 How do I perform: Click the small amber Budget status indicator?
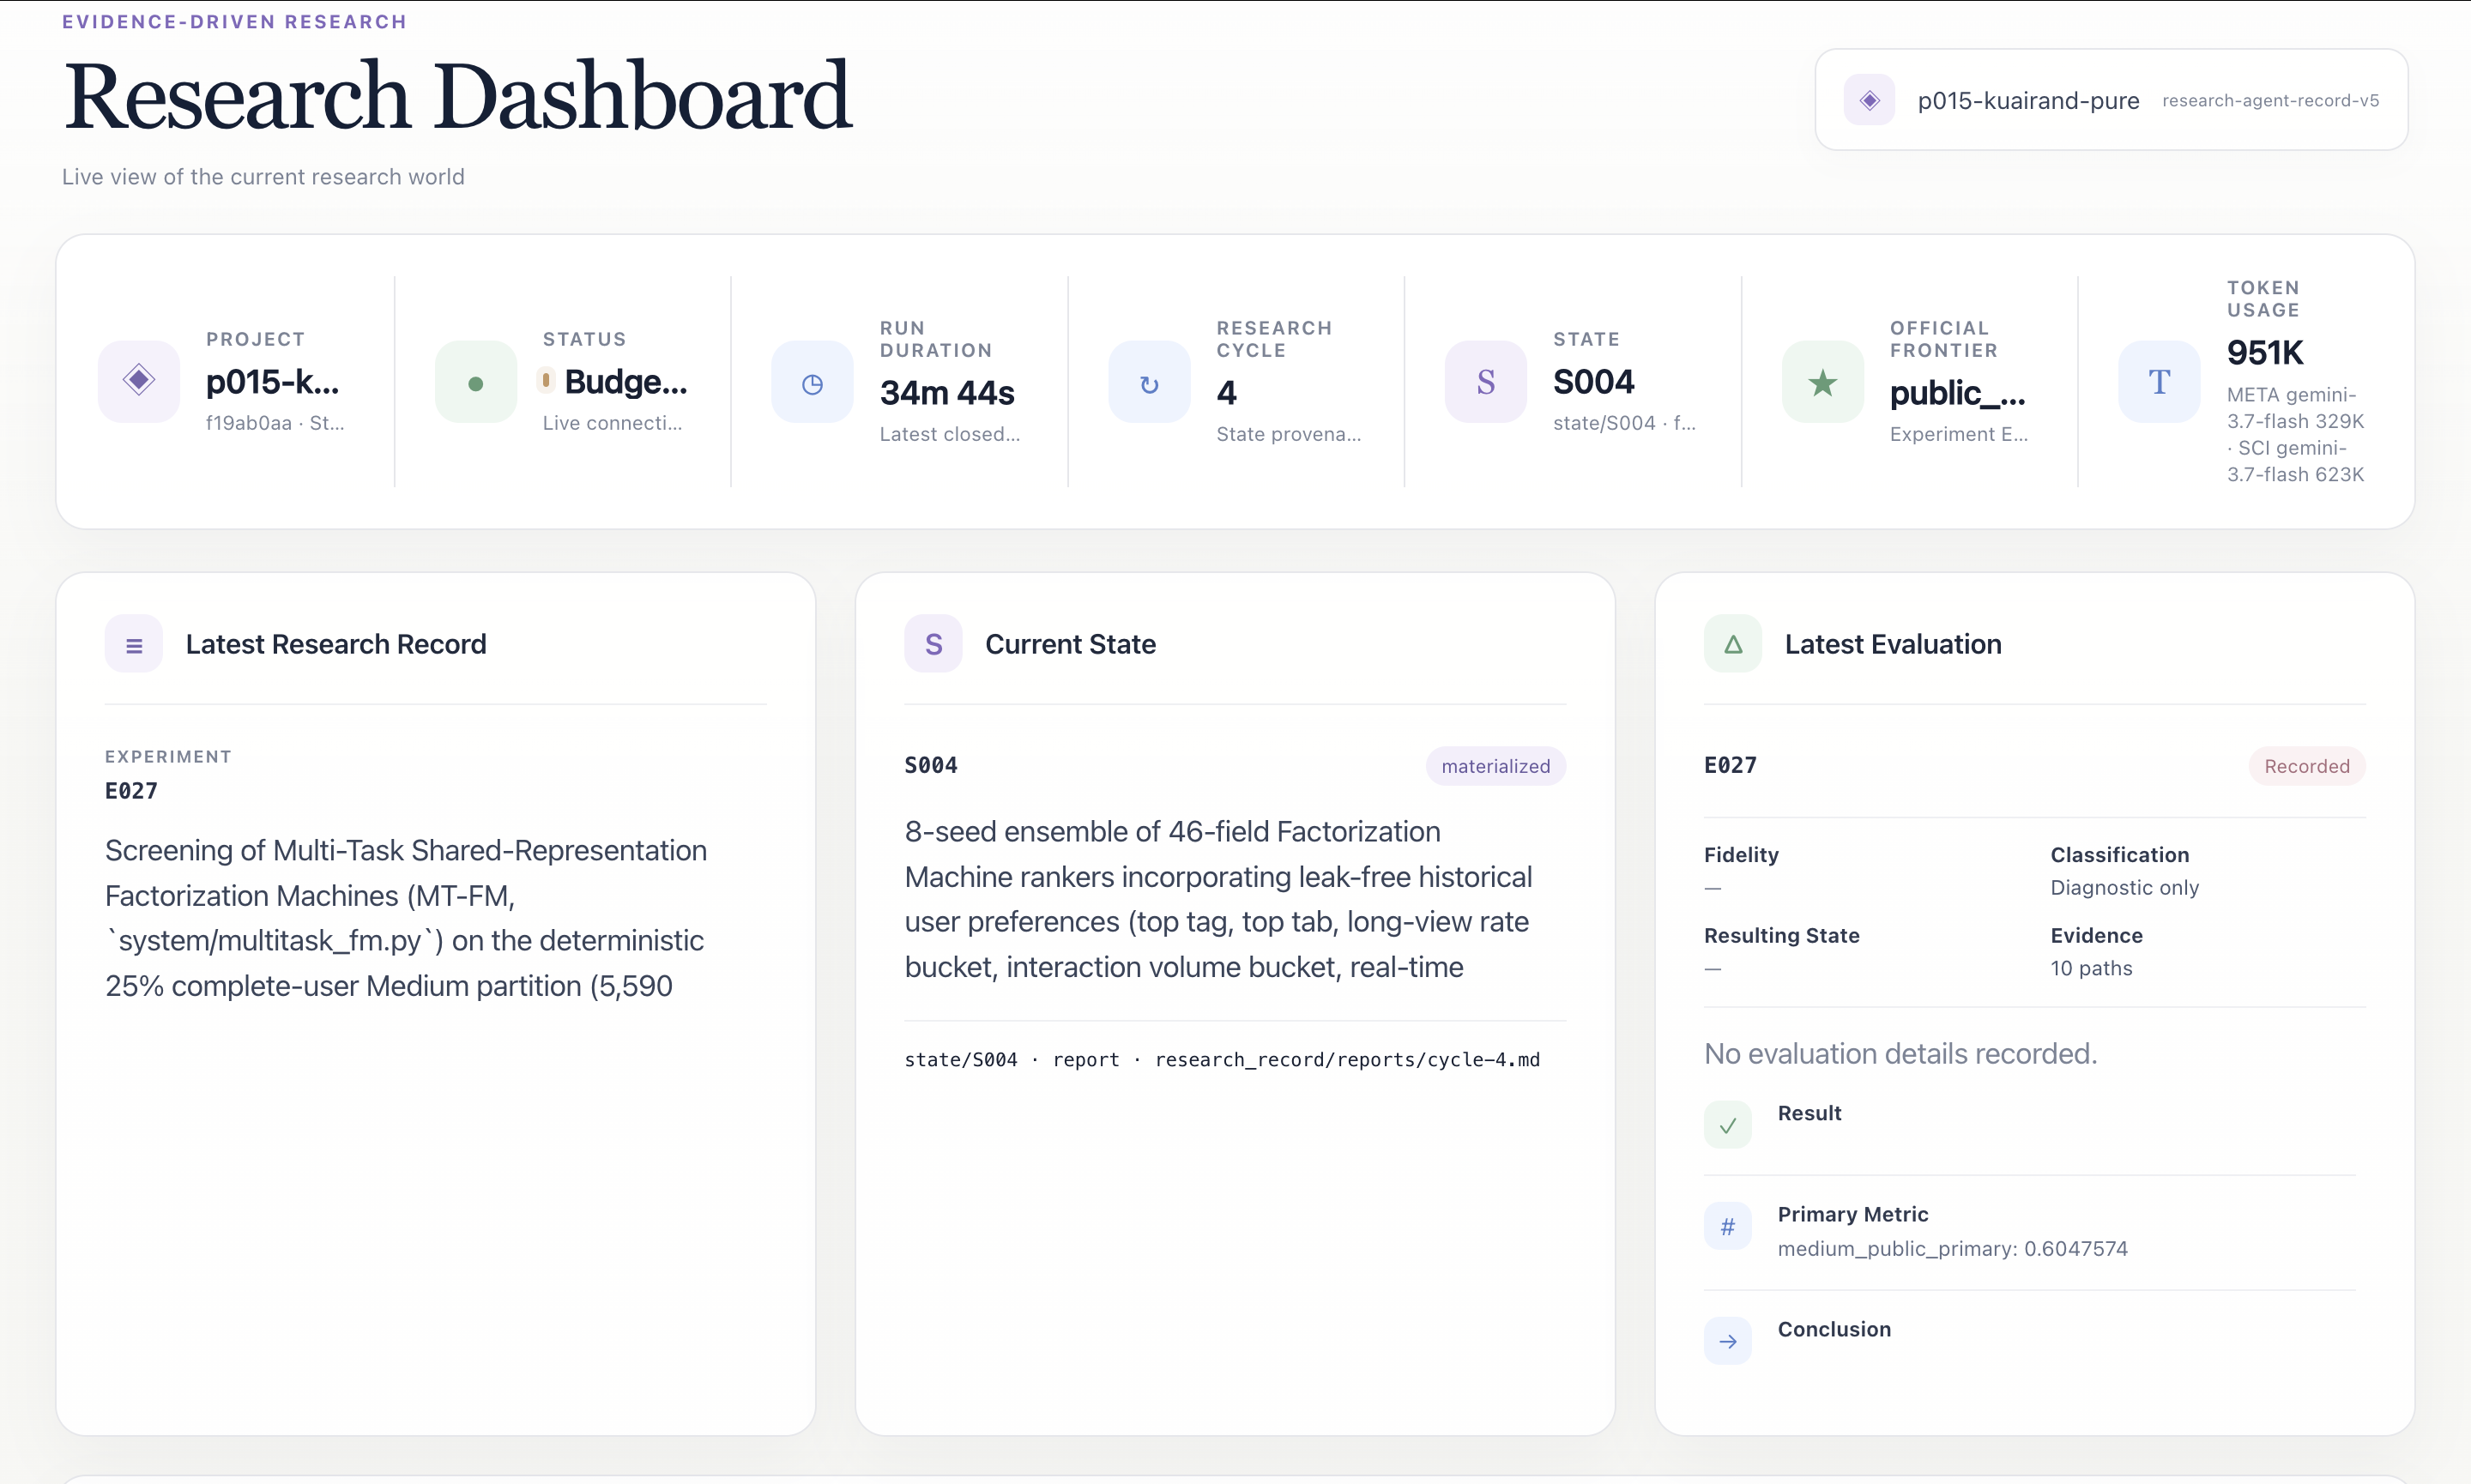[x=546, y=380]
